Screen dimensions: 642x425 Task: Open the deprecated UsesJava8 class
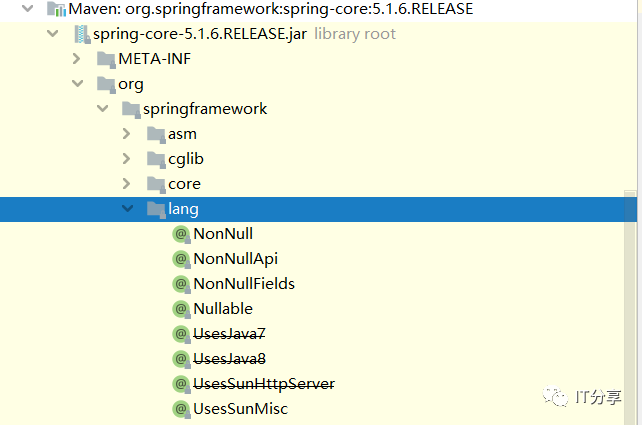(x=229, y=359)
